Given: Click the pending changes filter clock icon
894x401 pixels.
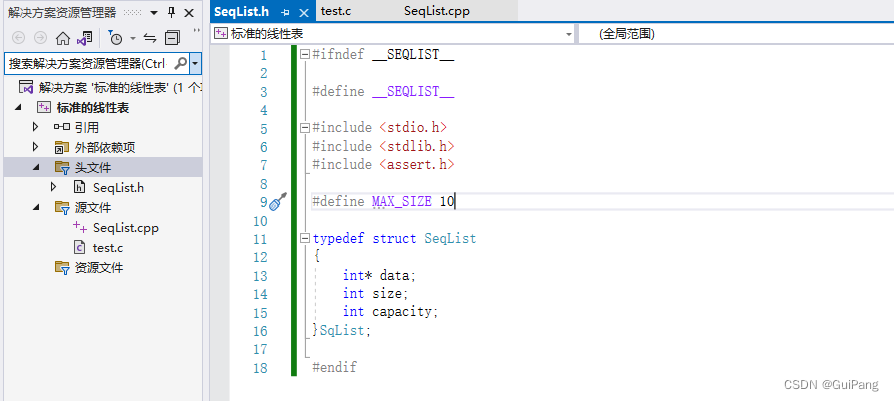Looking at the screenshot, I should click(x=115, y=38).
